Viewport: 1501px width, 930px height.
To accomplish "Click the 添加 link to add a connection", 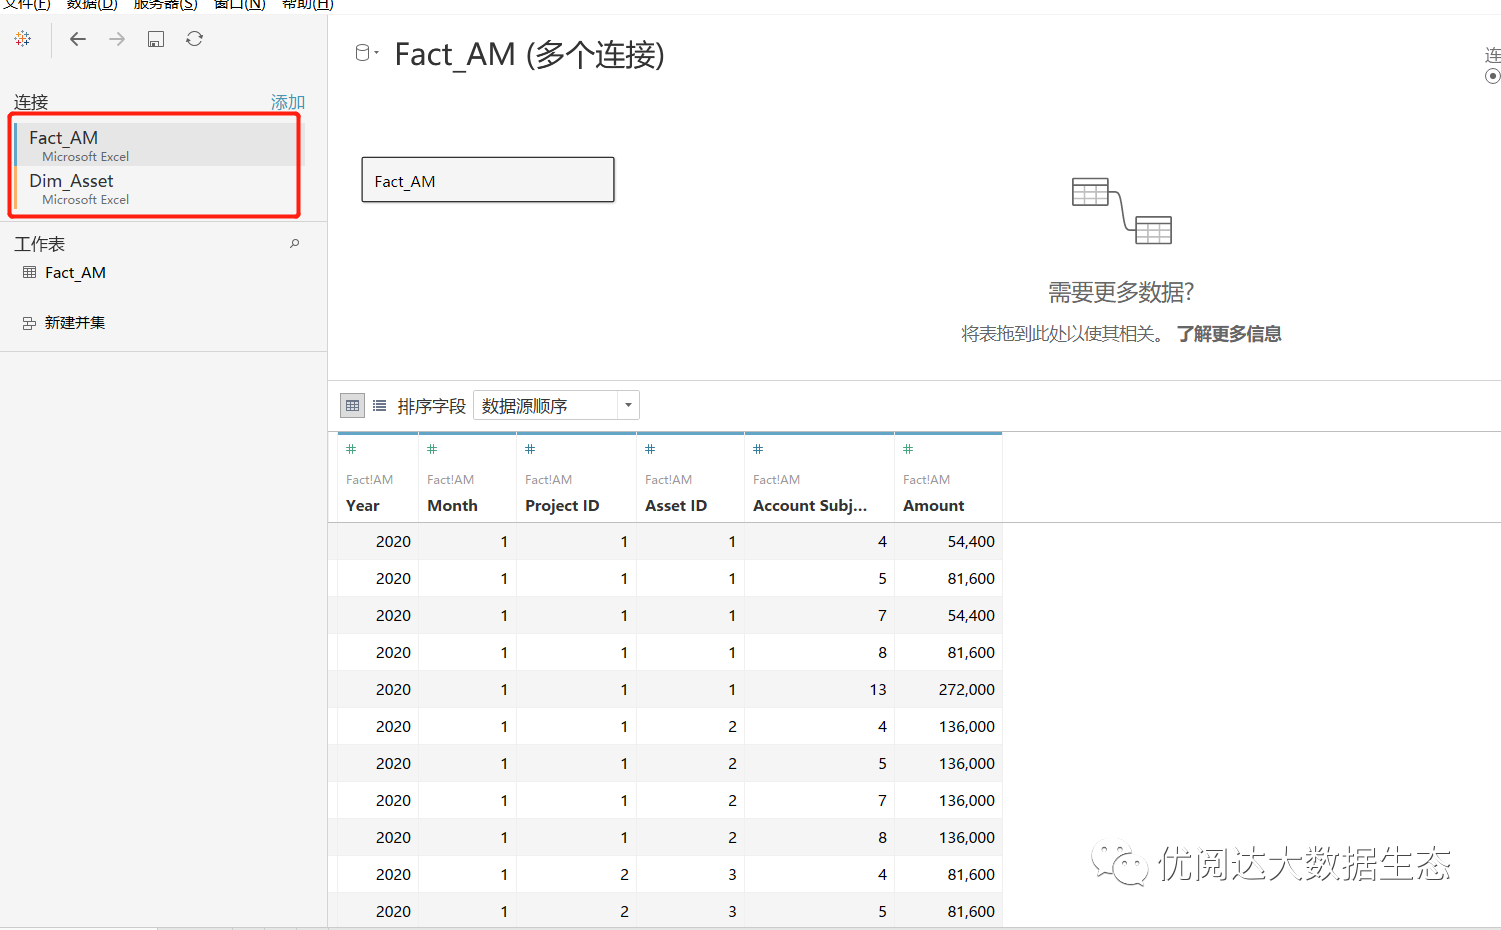I will coord(287,101).
